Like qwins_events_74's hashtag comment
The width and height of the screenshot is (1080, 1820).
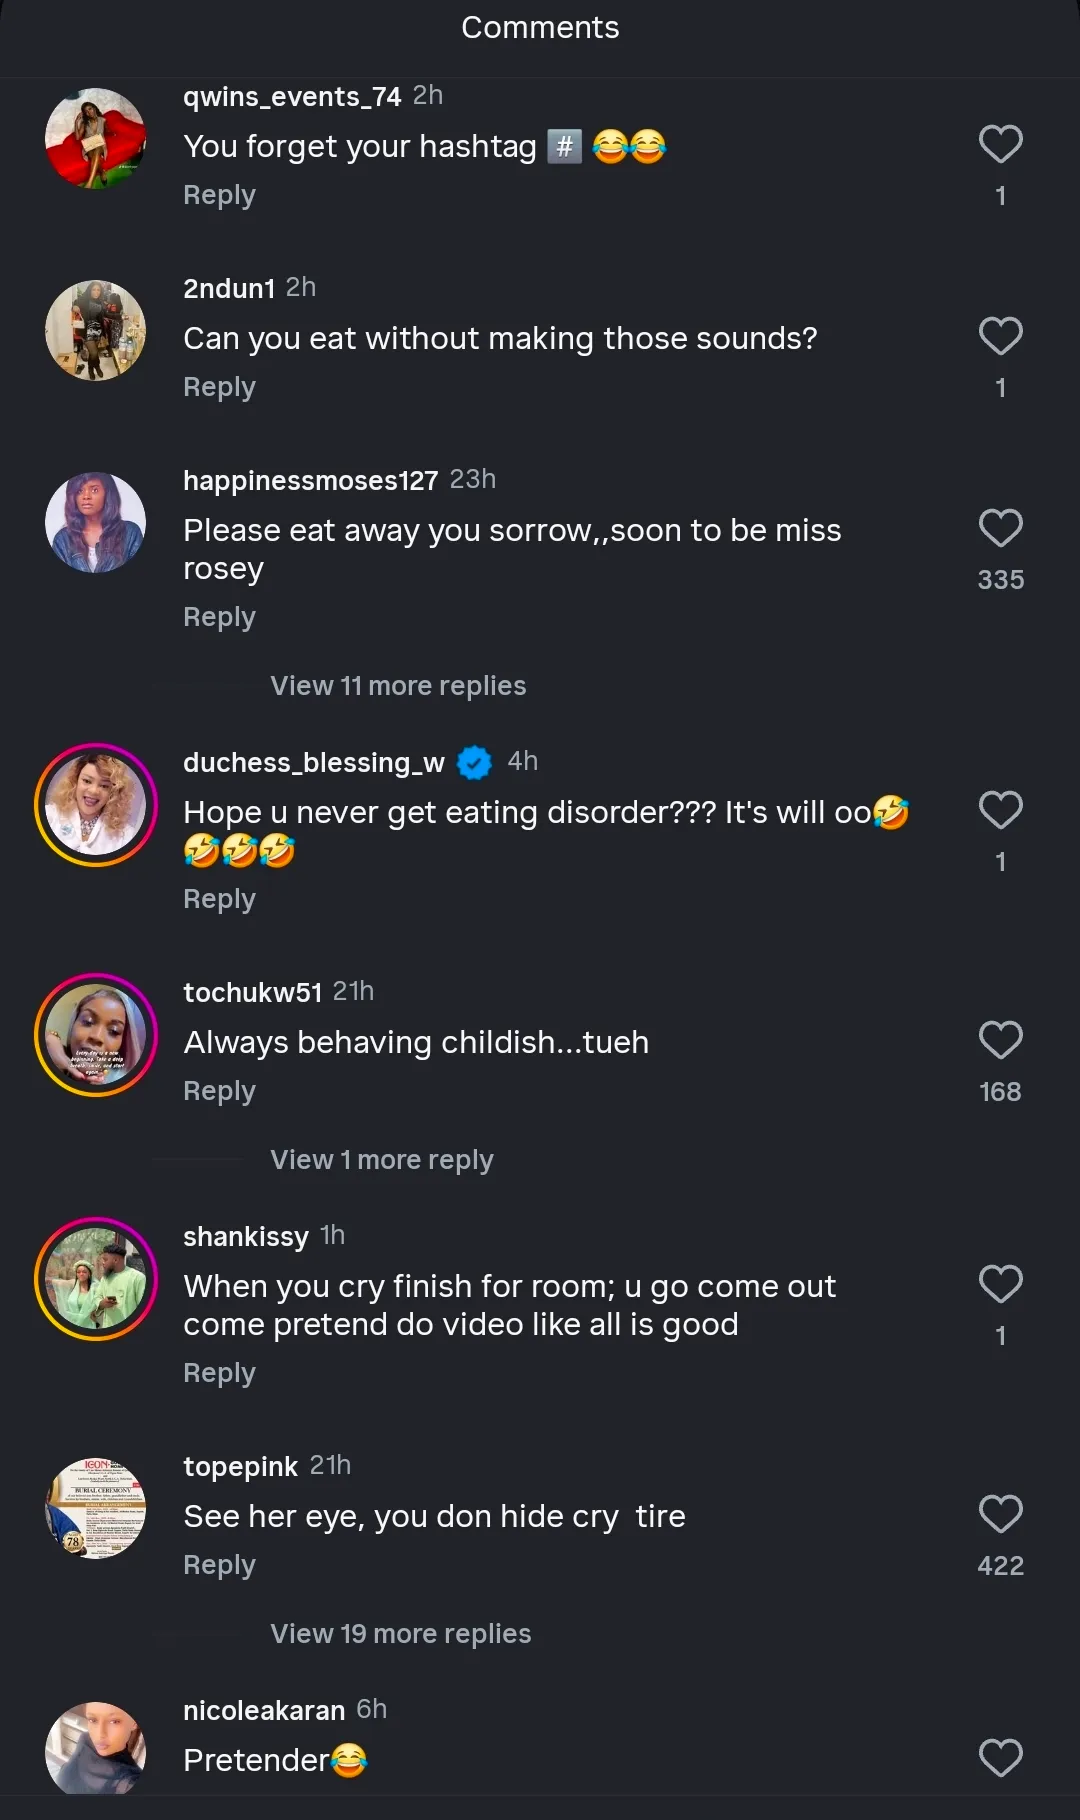[1000, 145]
